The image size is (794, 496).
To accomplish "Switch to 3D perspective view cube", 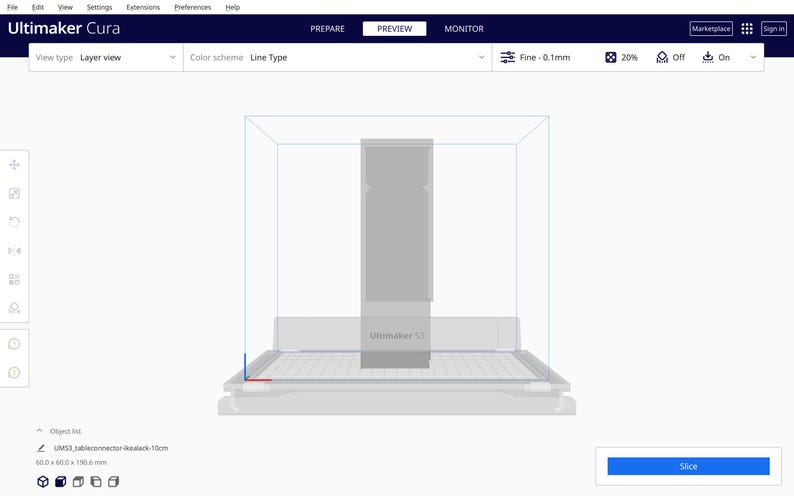I will tap(43, 481).
